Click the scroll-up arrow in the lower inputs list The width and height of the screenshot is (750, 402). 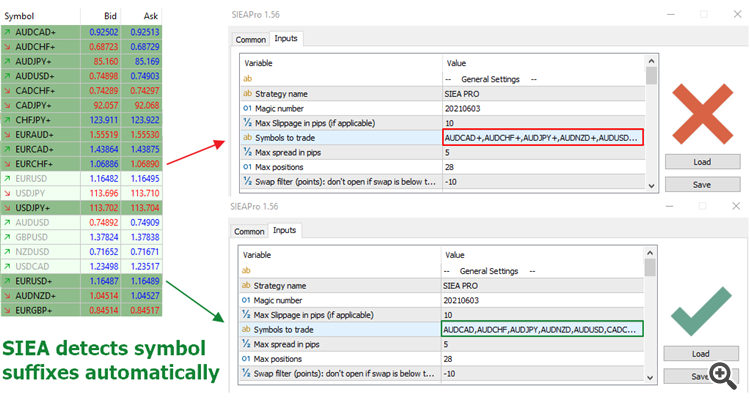(x=650, y=253)
